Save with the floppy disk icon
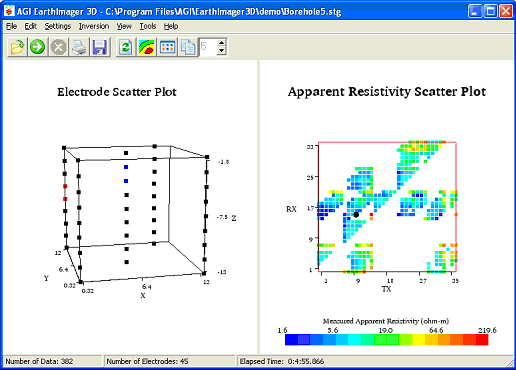Image resolution: width=516 pixels, height=370 pixels. click(x=100, y=47)
